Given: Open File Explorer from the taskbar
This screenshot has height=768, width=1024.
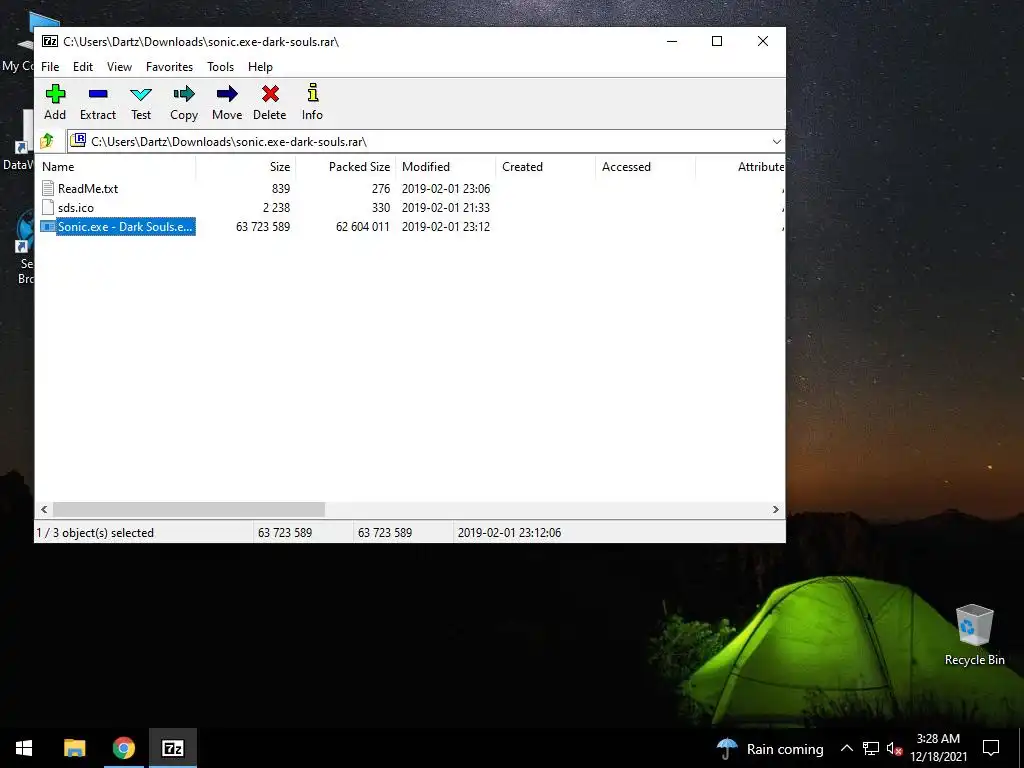Looking at the screenshot, I should (x=74, y=748).
